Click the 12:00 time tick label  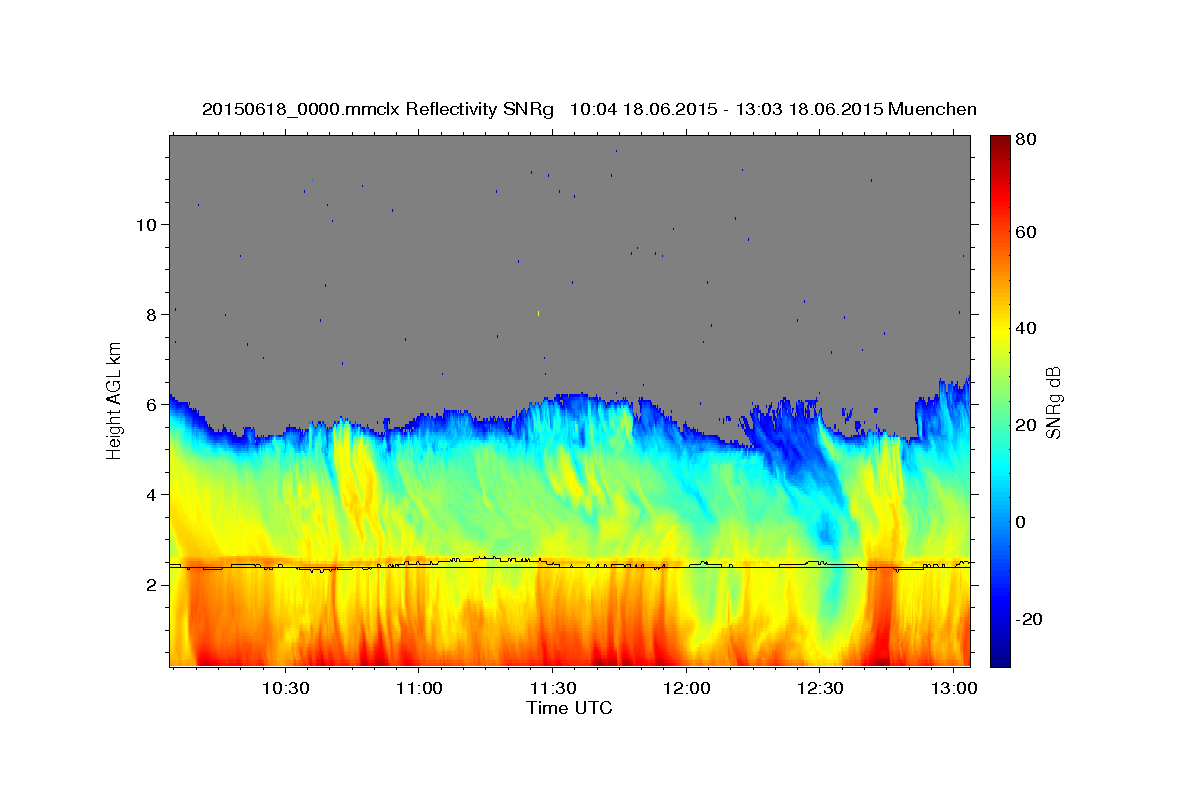(x=686, y=689)
